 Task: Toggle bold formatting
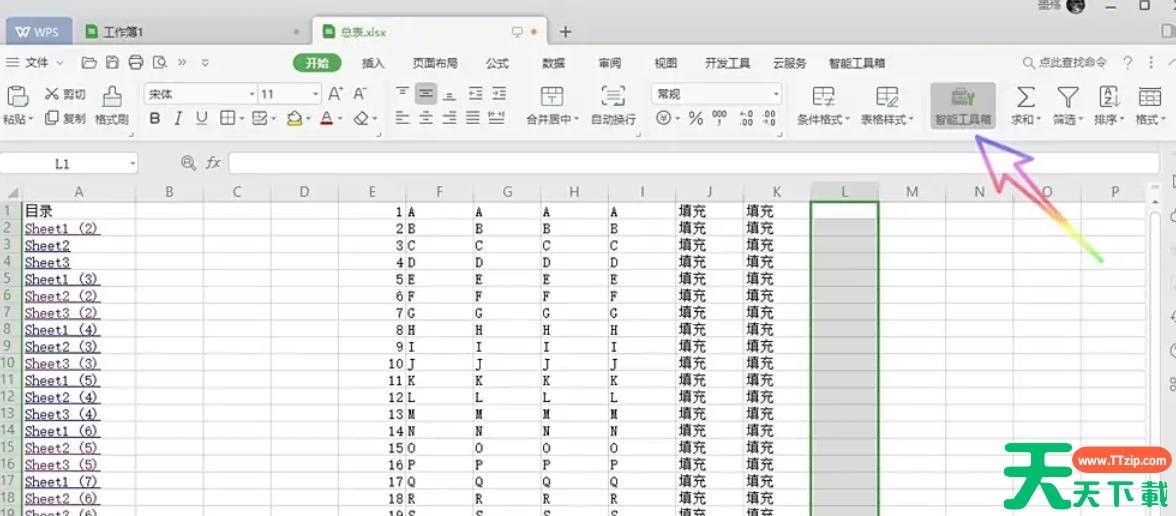(155, 119)
